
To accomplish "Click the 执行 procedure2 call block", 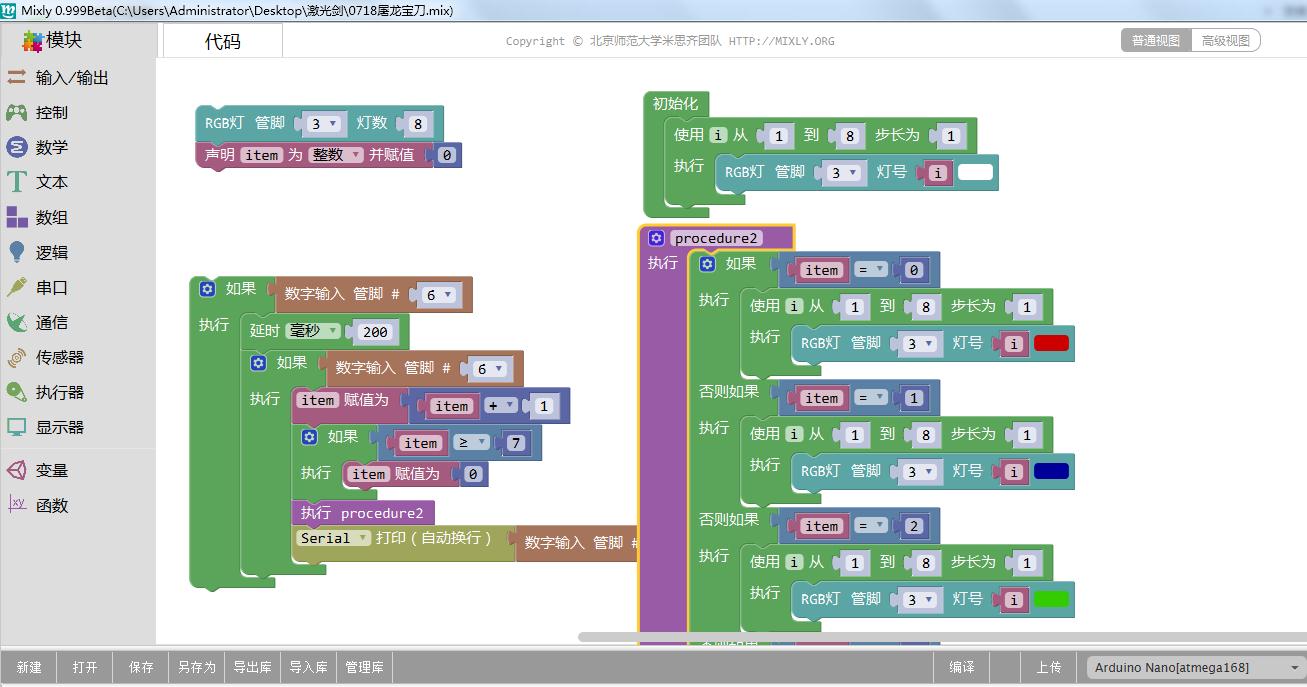I will [x=362, y=513].
